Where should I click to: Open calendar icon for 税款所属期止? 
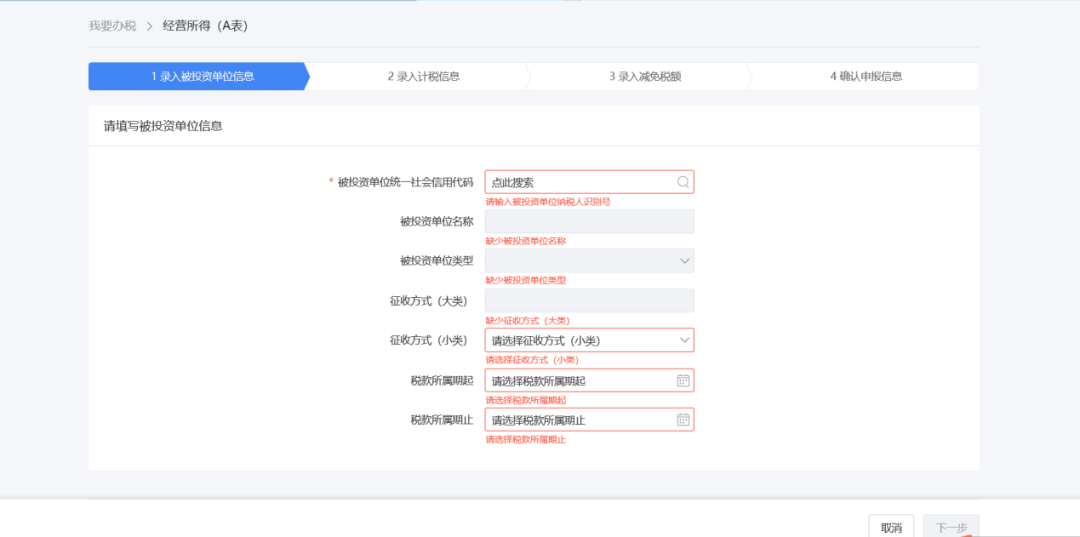[x=683, y=420]
